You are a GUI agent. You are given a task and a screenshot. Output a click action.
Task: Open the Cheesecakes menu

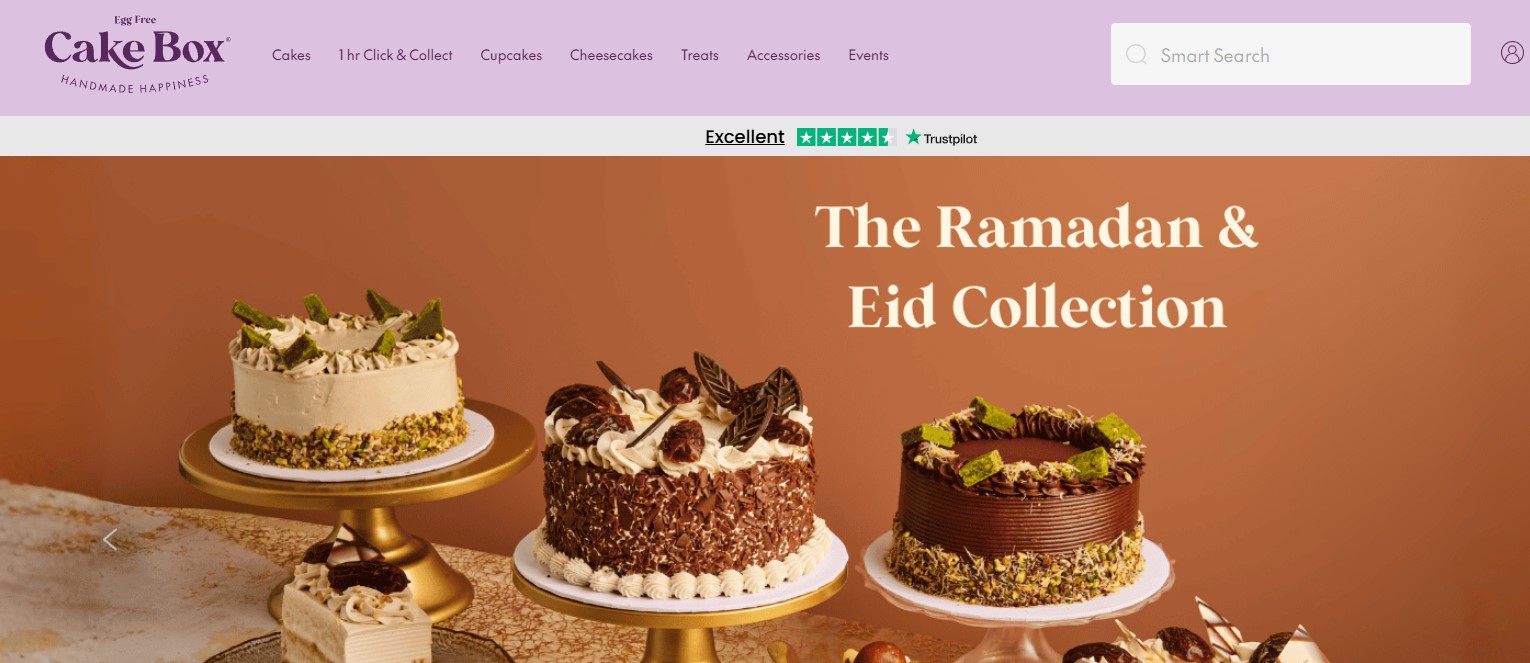pyautogui.click(x=611, y=55)
